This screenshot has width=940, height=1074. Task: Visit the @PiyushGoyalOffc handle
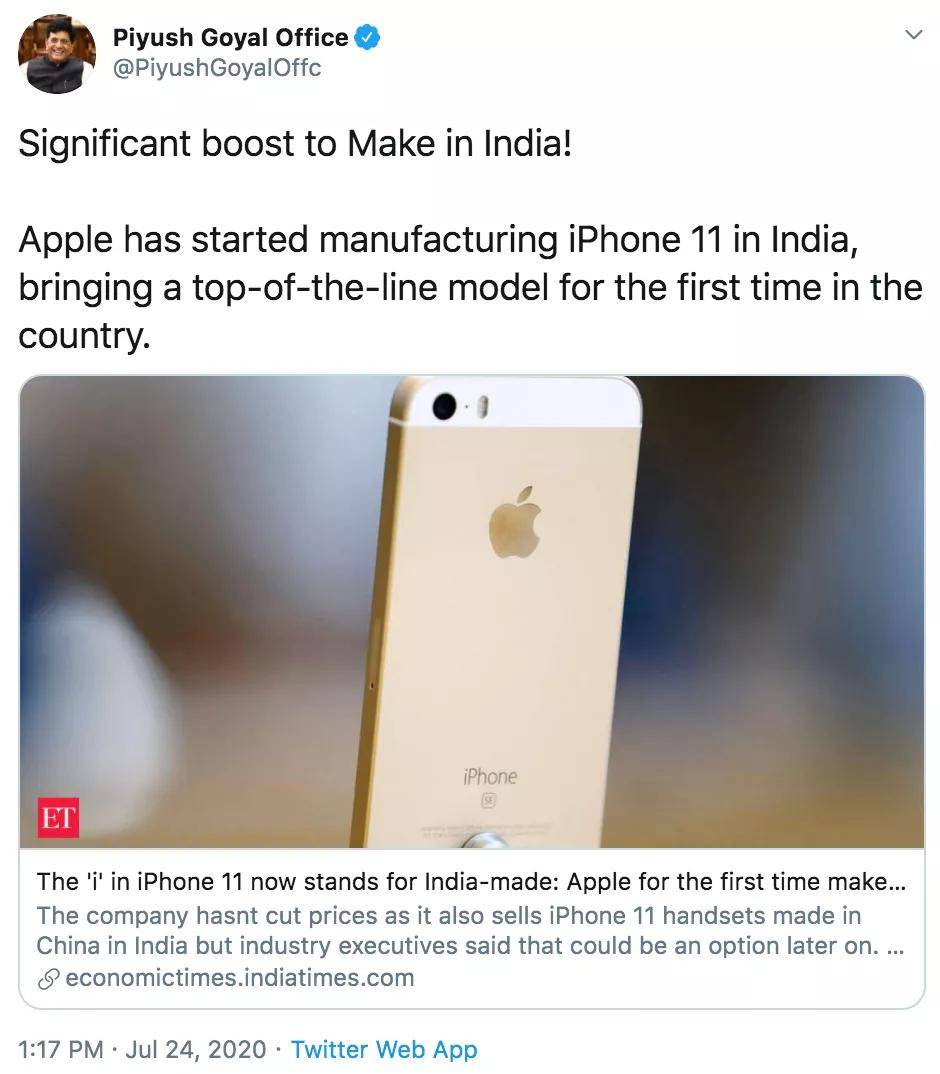217,68
